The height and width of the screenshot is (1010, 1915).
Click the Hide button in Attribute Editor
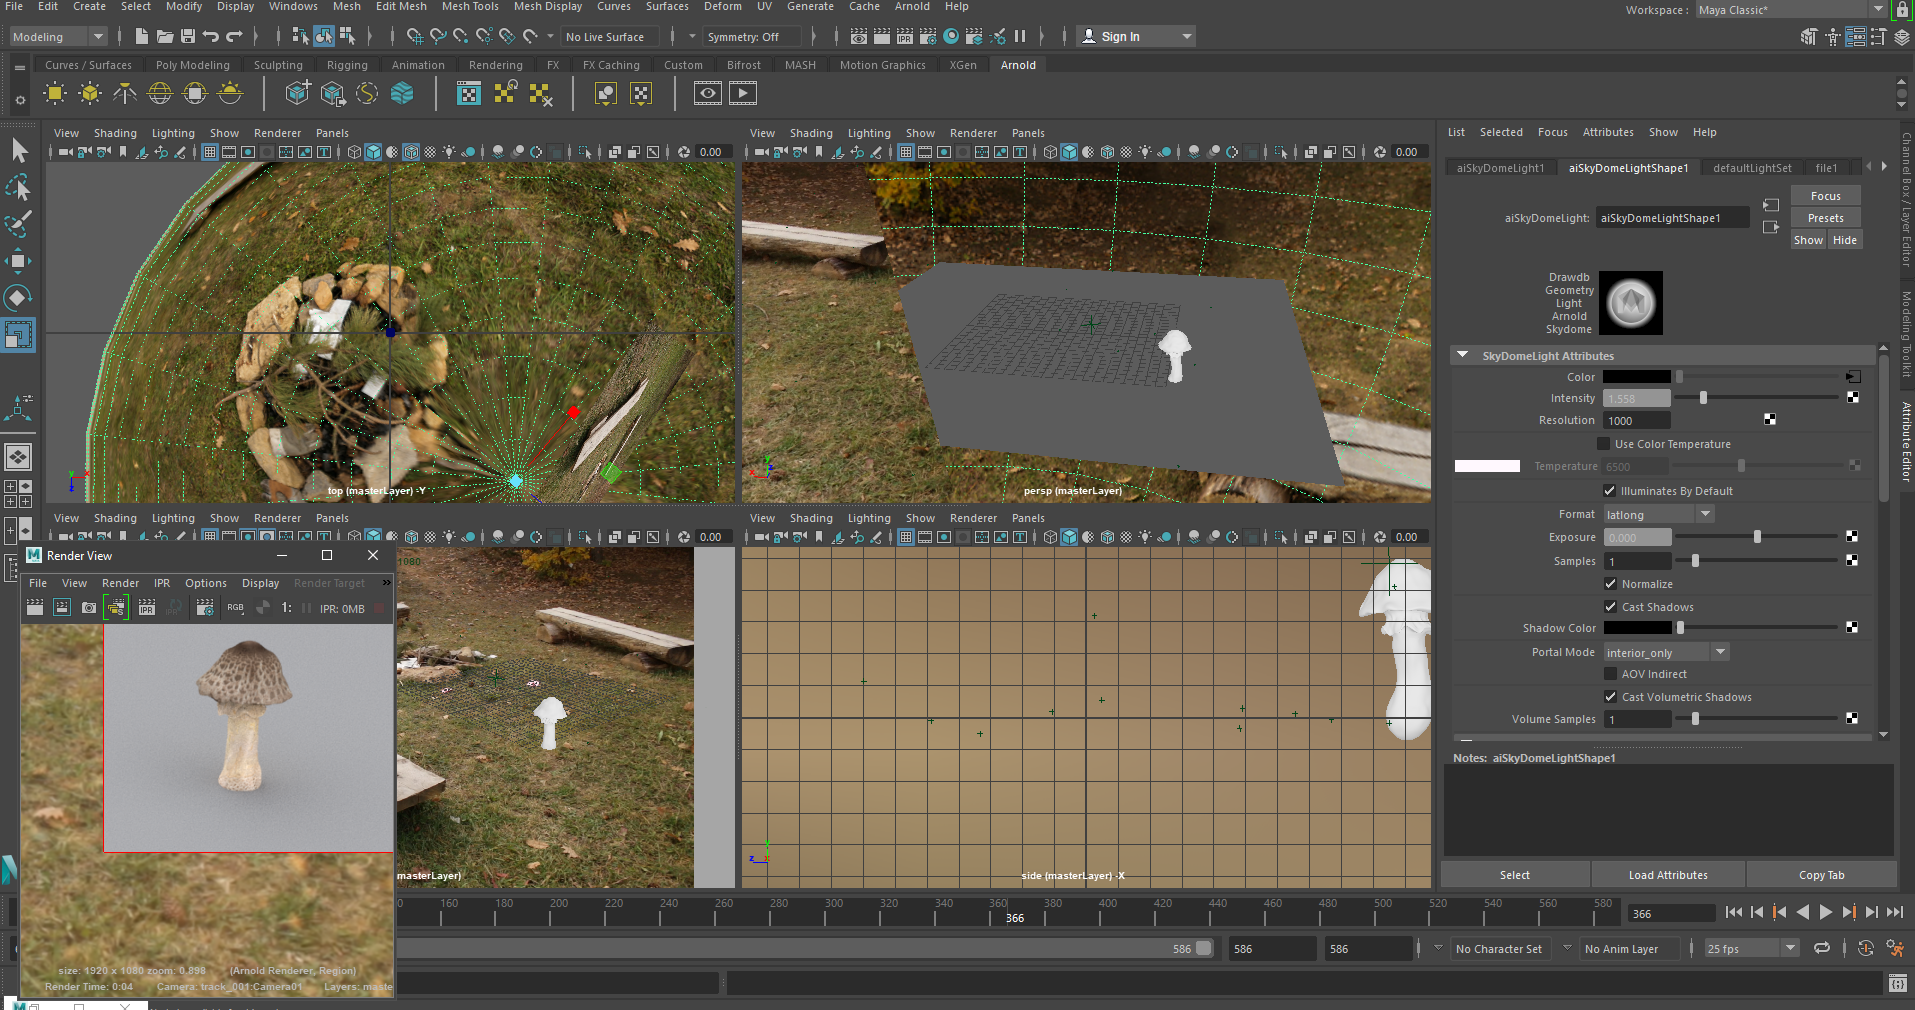click(x=1844, y=240)
